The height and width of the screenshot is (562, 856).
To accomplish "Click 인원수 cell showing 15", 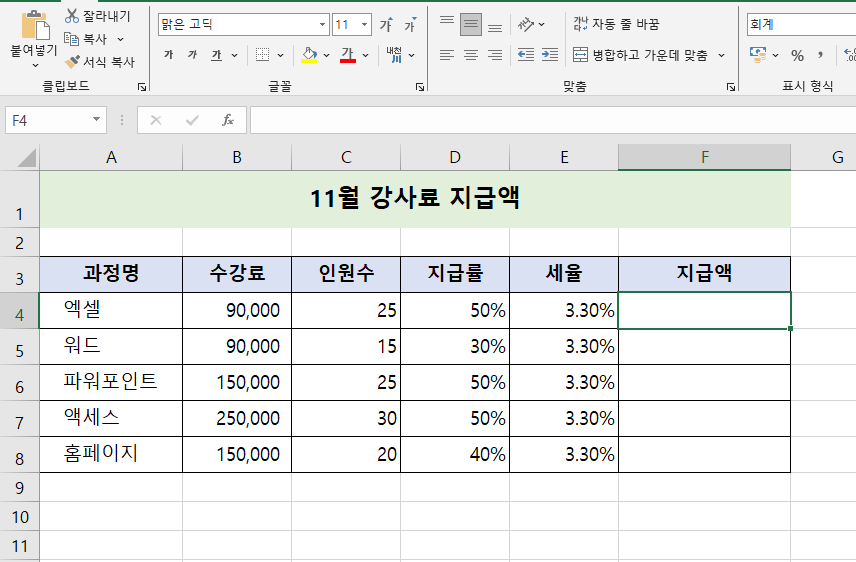I will coord(346,346).
